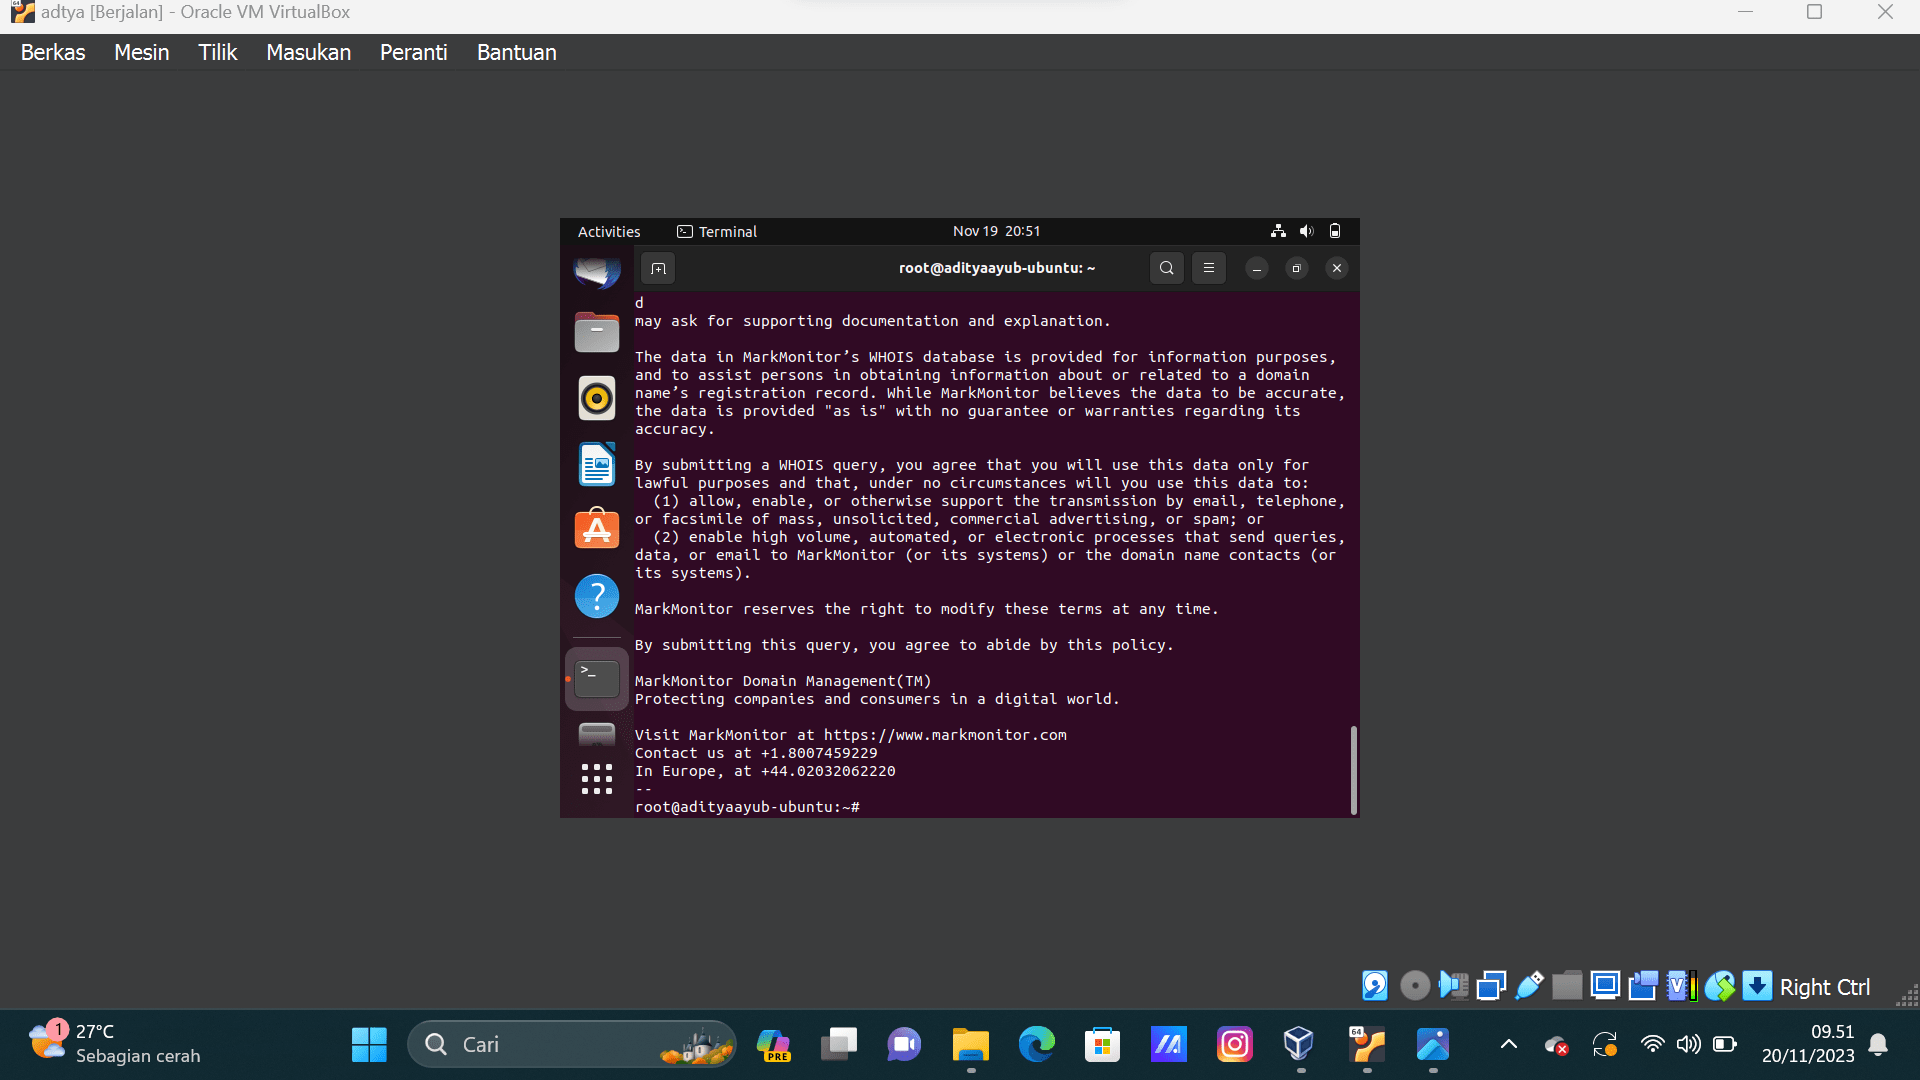Click the recording status indicator
This screenshot has width=1920, height=1080.
(x=1643, y=986)
